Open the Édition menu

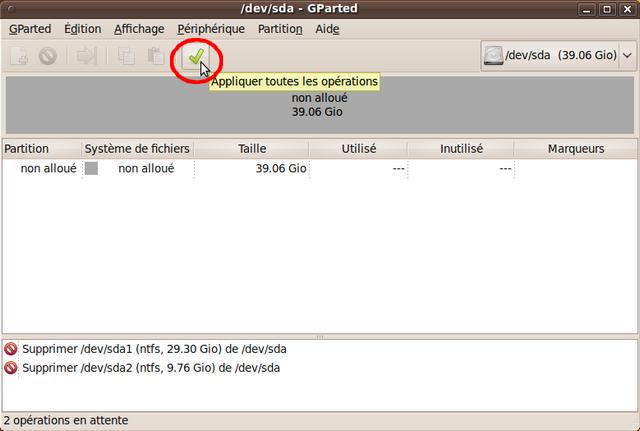click(82, 29)
